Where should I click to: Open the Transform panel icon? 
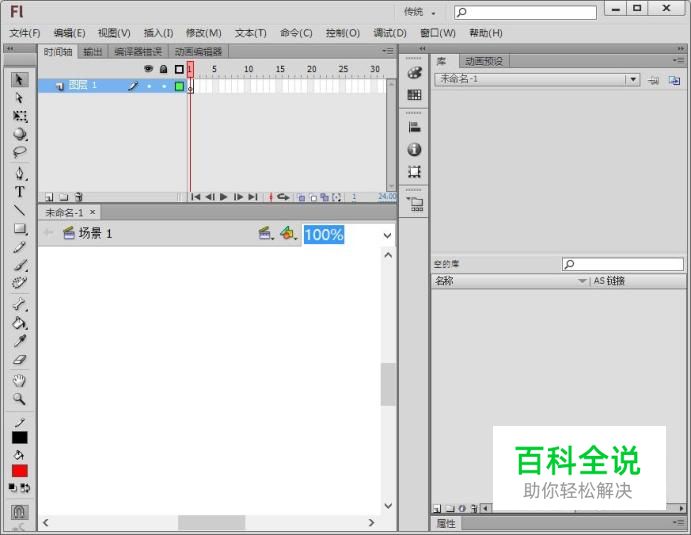point(414,171)
